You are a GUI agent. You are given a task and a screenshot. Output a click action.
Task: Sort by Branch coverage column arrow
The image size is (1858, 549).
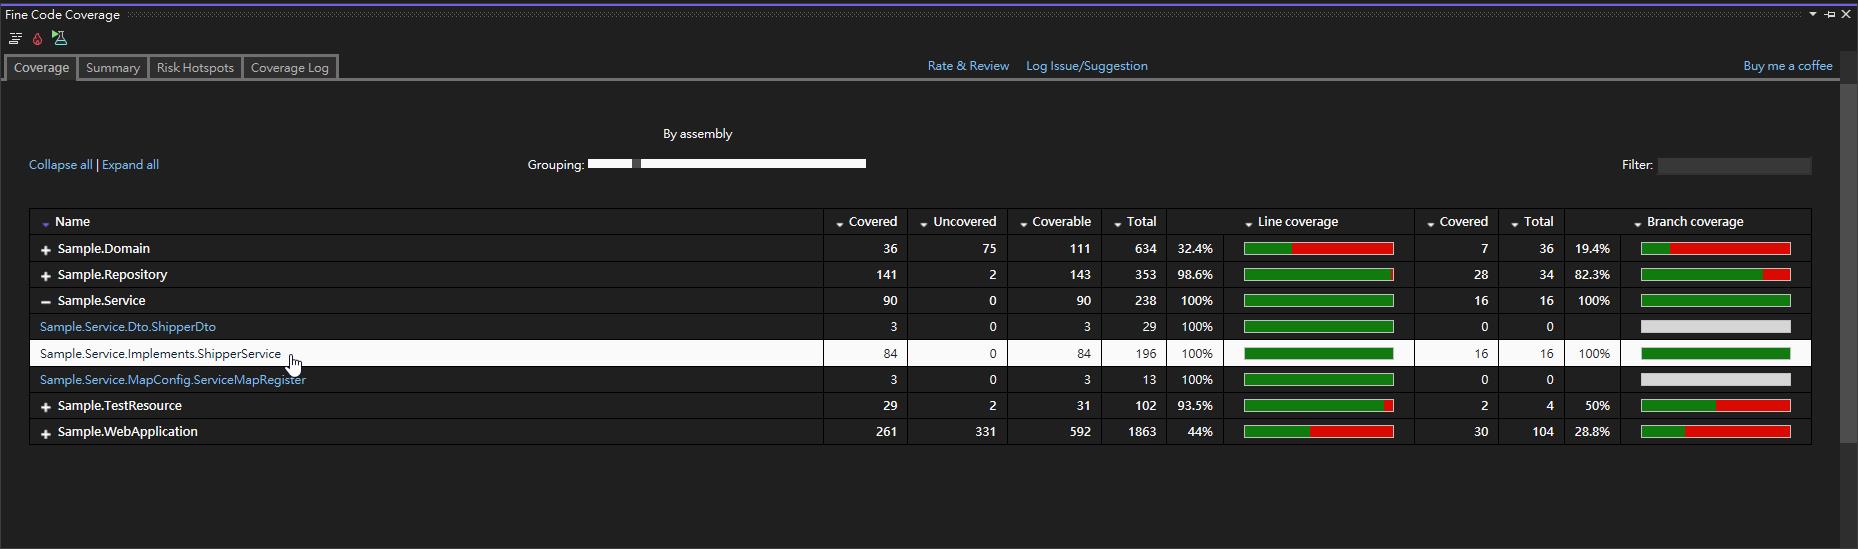[x=1637, y=223]
